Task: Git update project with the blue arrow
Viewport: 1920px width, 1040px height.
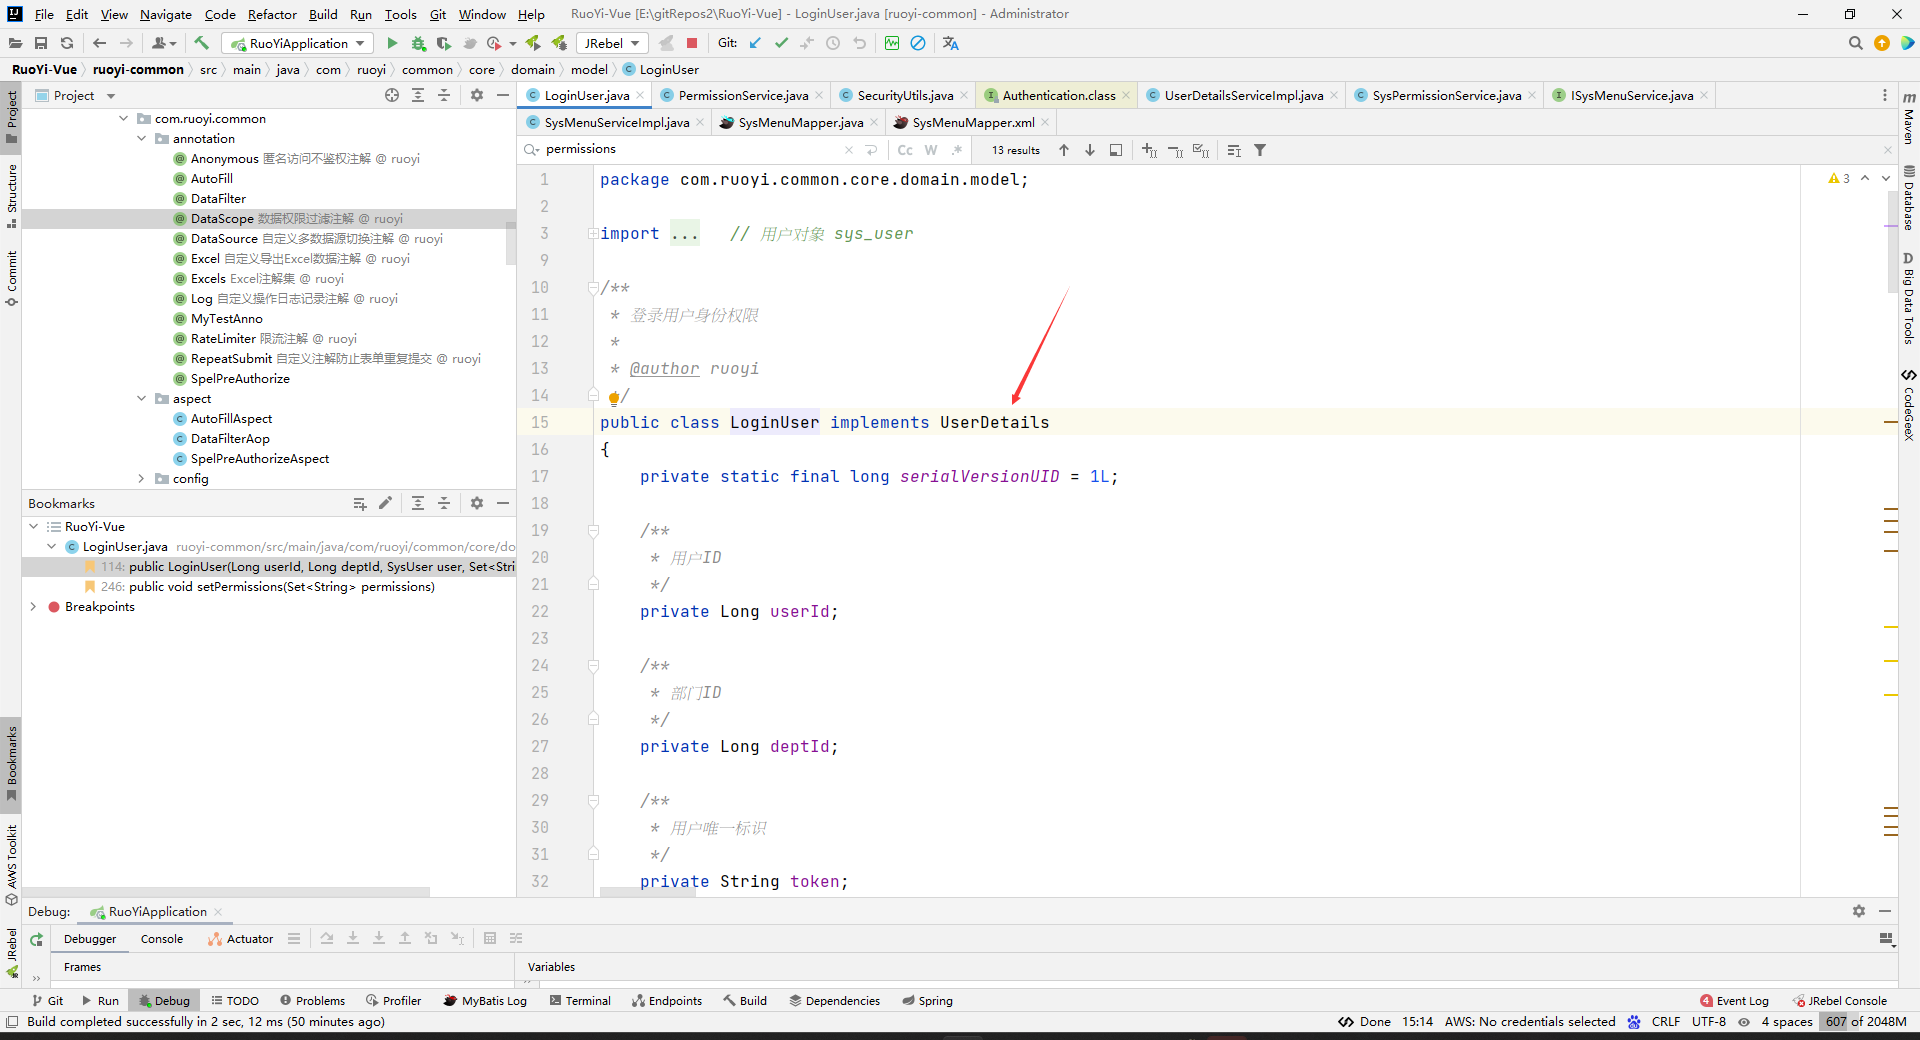Action: (755, 43)
